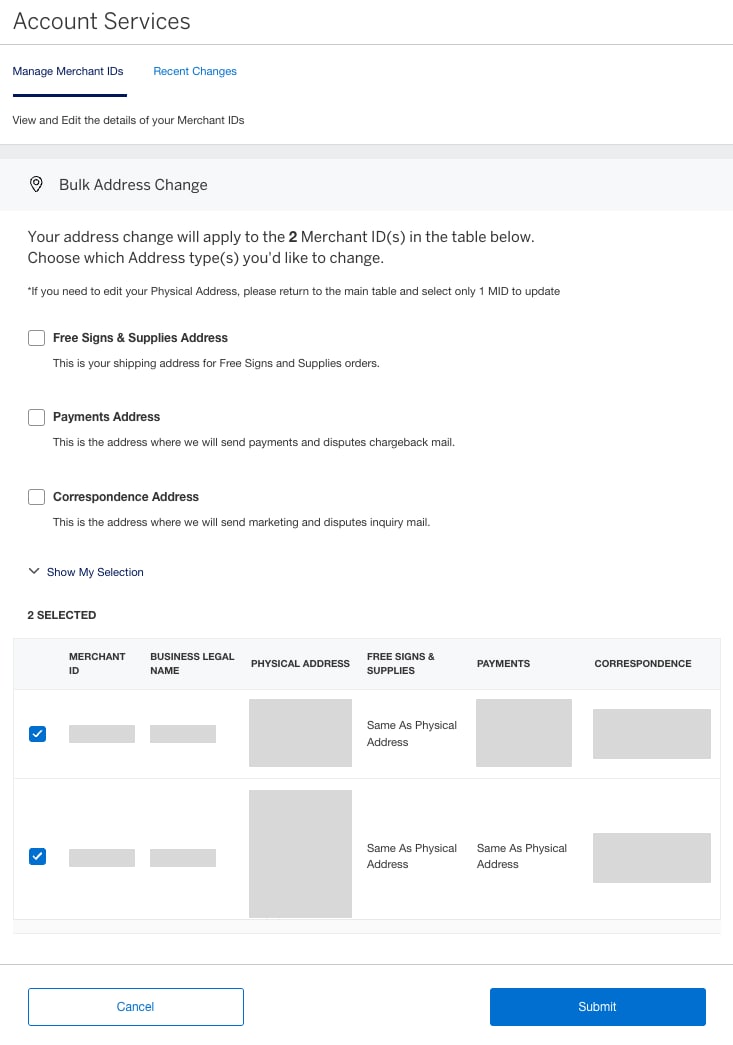Viewport: 733px width, 1045px height.
Task: Click the Show My Selection link text
Action: tap(95, 572)
